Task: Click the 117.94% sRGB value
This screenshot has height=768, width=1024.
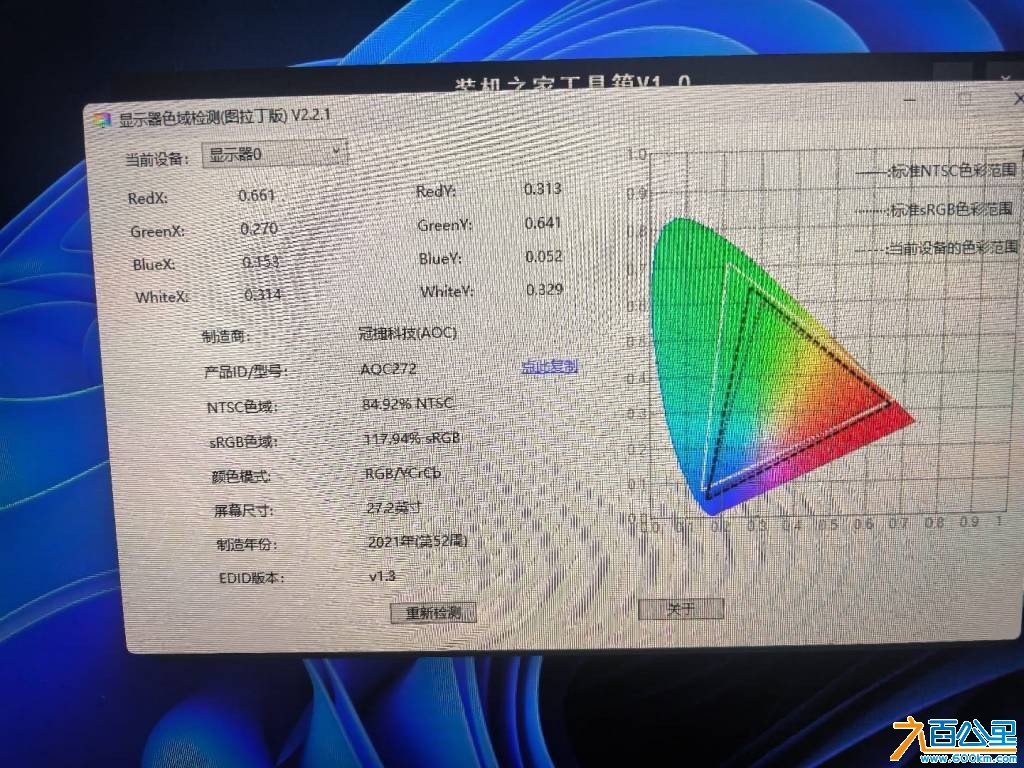Action: 412,438
